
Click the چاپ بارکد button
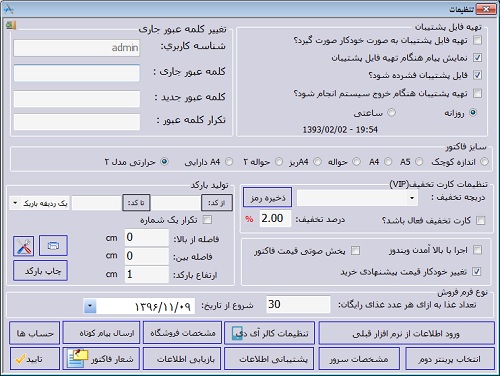40,271
